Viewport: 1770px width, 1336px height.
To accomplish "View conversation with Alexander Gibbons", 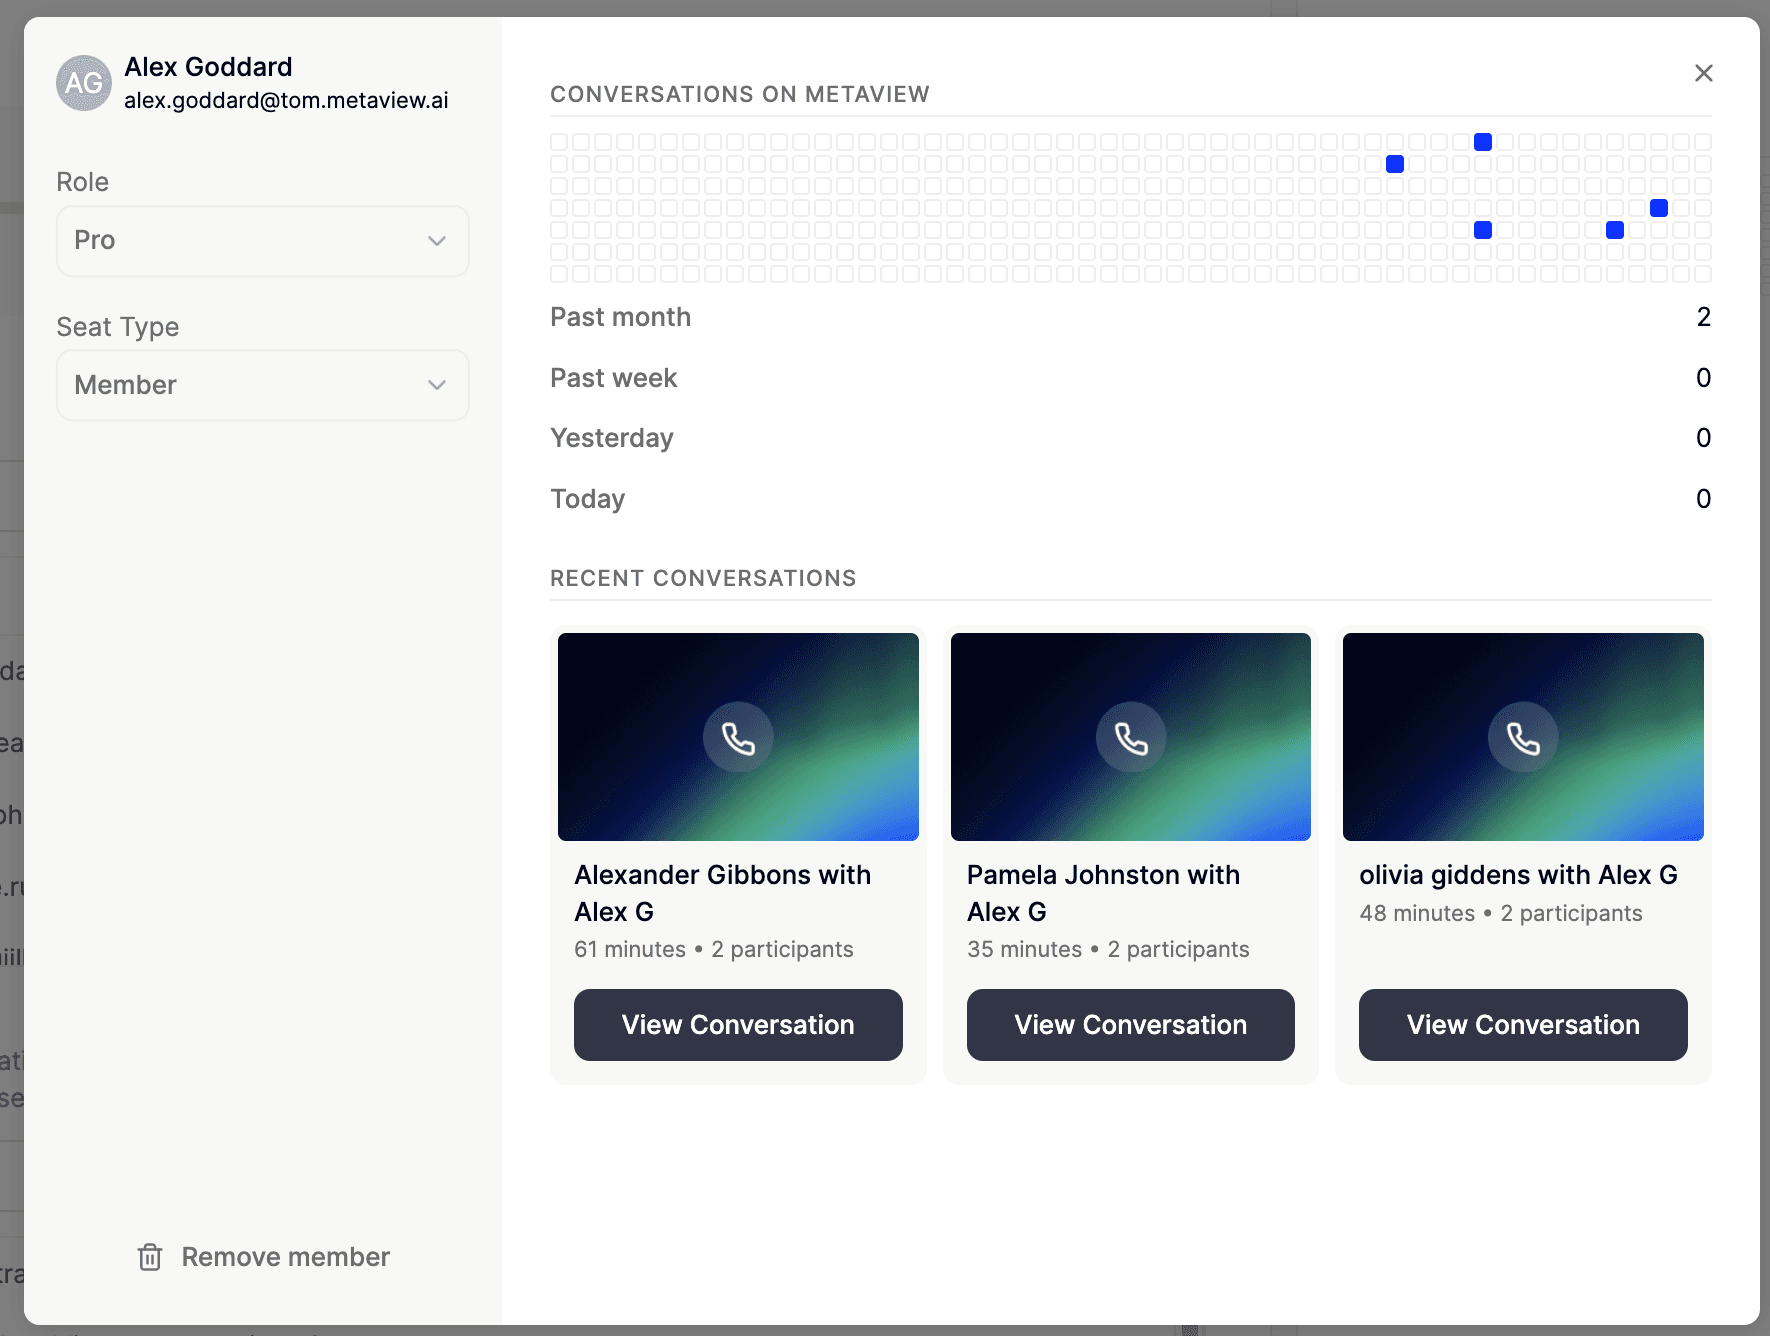I will click(738, 1025).
